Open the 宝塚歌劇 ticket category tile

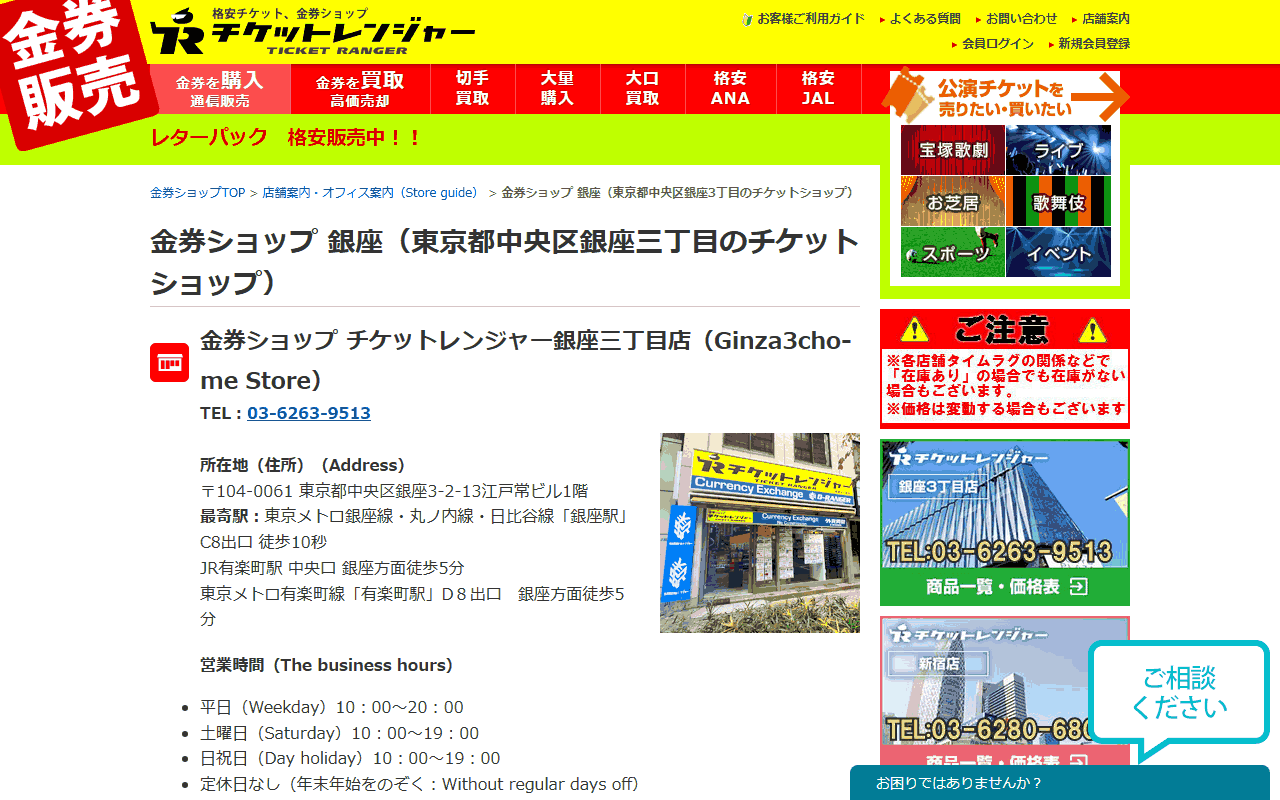(x=952, y=150)
